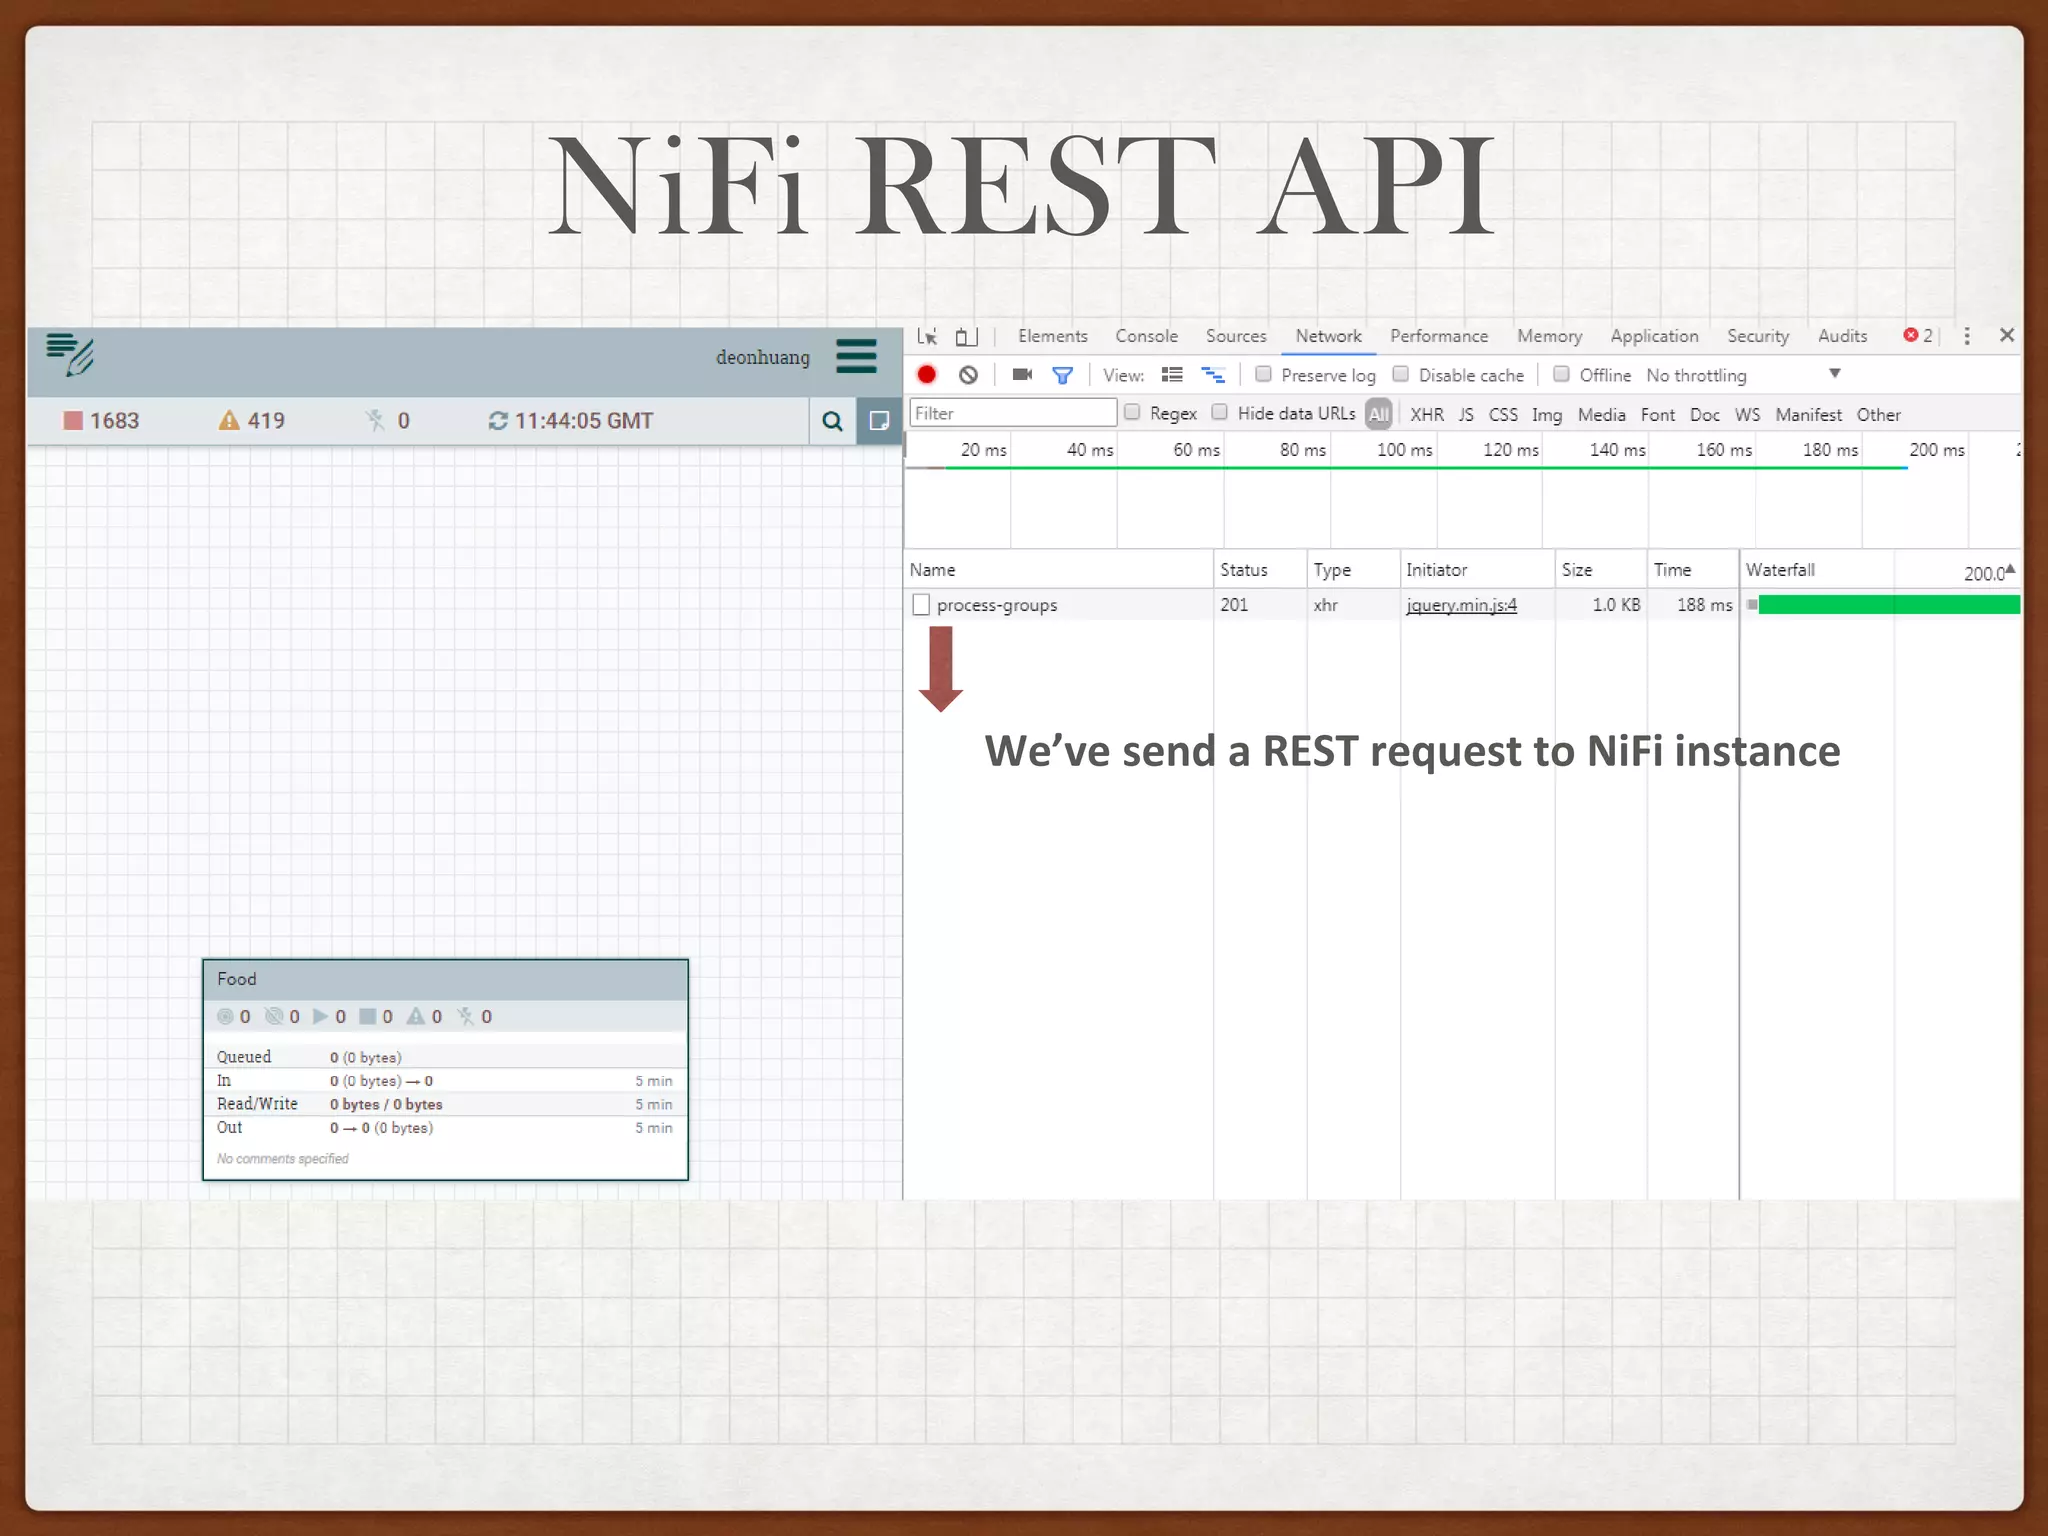Sort by the Status column header
The height and width of the screenshot is (1536, 2048).
[1260, 569]
